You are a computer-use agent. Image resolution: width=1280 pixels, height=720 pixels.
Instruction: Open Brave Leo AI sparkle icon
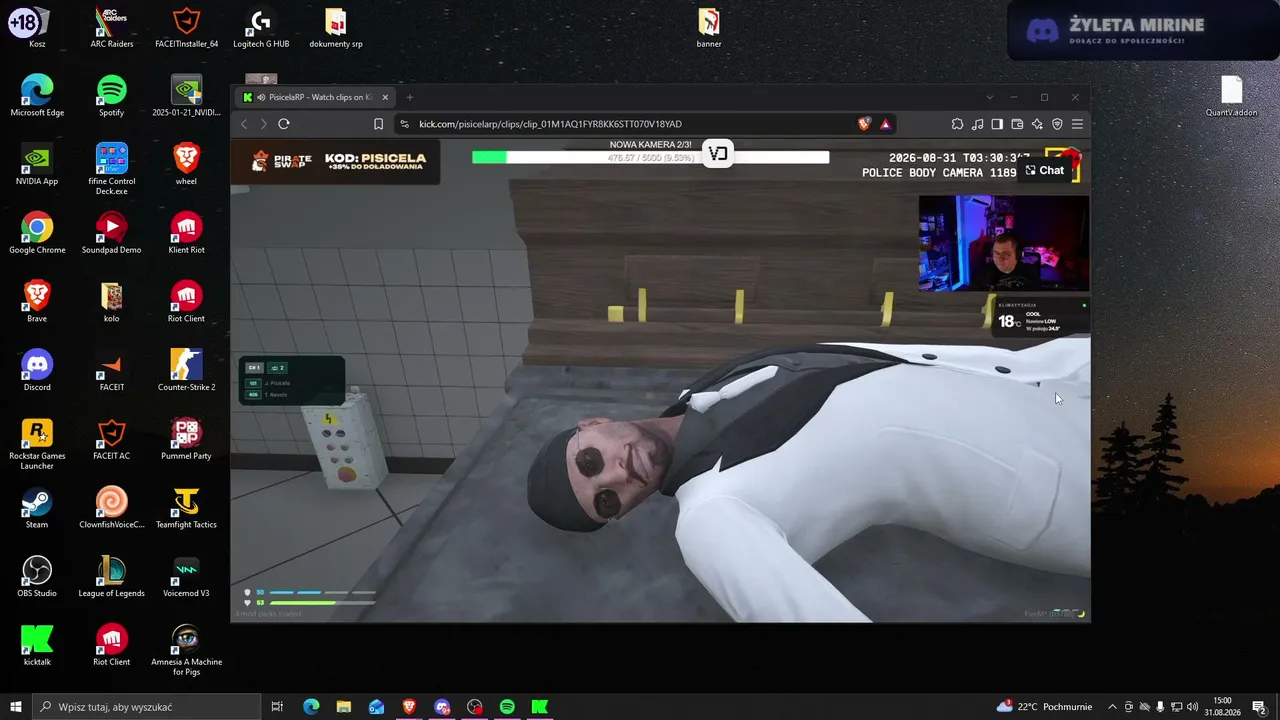1037,124
